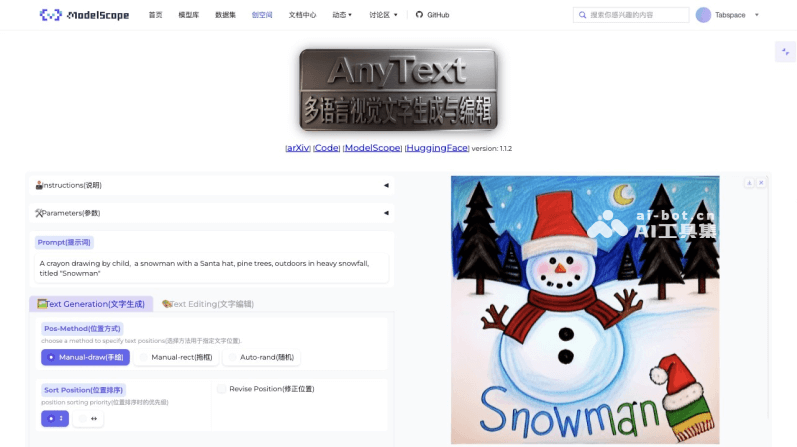797x447 pixels.
Task: Click the search magnifier icon
Action: click(582, 15)
